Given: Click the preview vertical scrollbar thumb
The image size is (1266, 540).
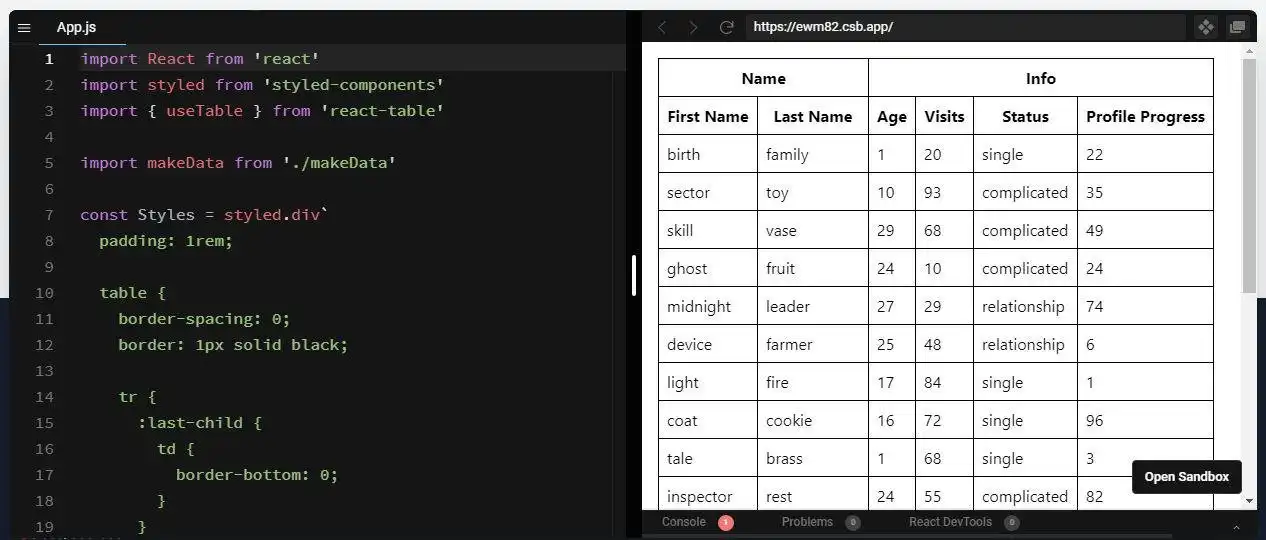Looking at the screenshot, I should coord(1249,175).
